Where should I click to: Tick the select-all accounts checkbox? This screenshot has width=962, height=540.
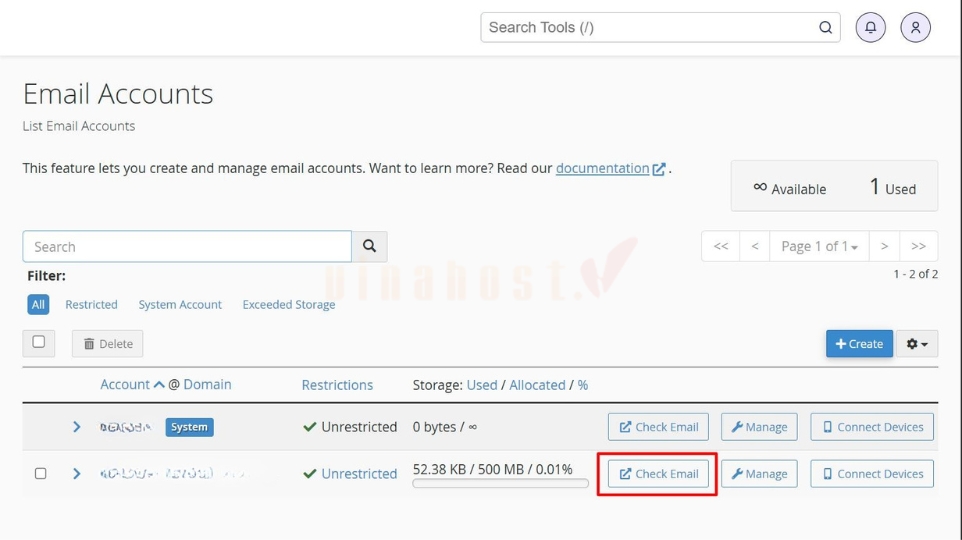(39, 342)
